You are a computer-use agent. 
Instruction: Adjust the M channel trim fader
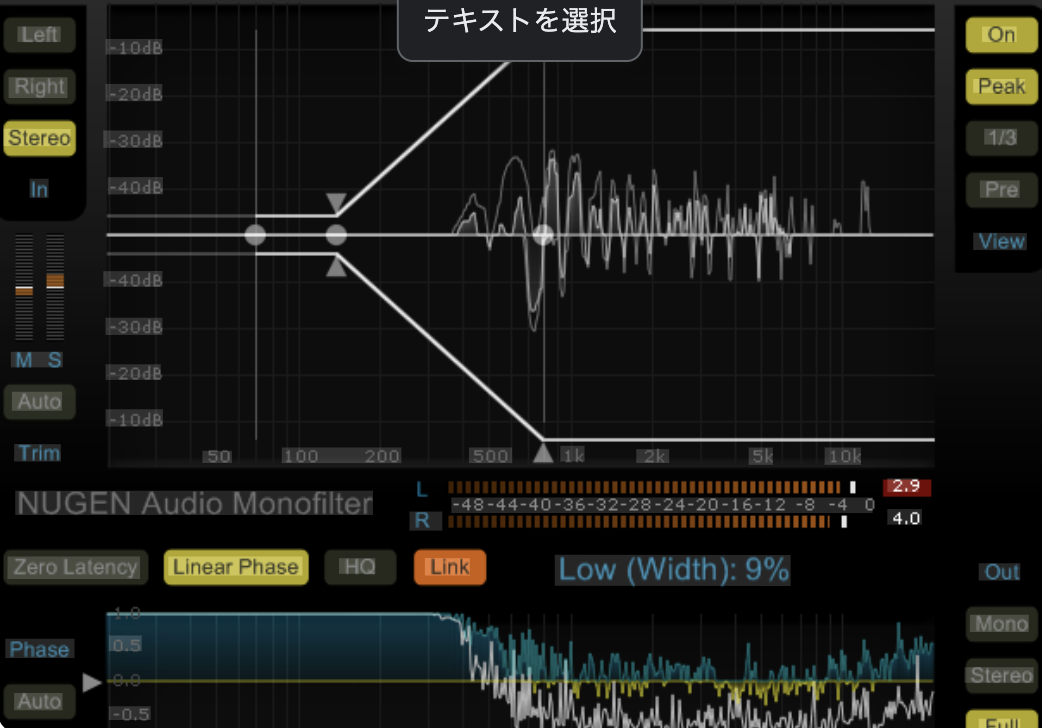(23, 290)
